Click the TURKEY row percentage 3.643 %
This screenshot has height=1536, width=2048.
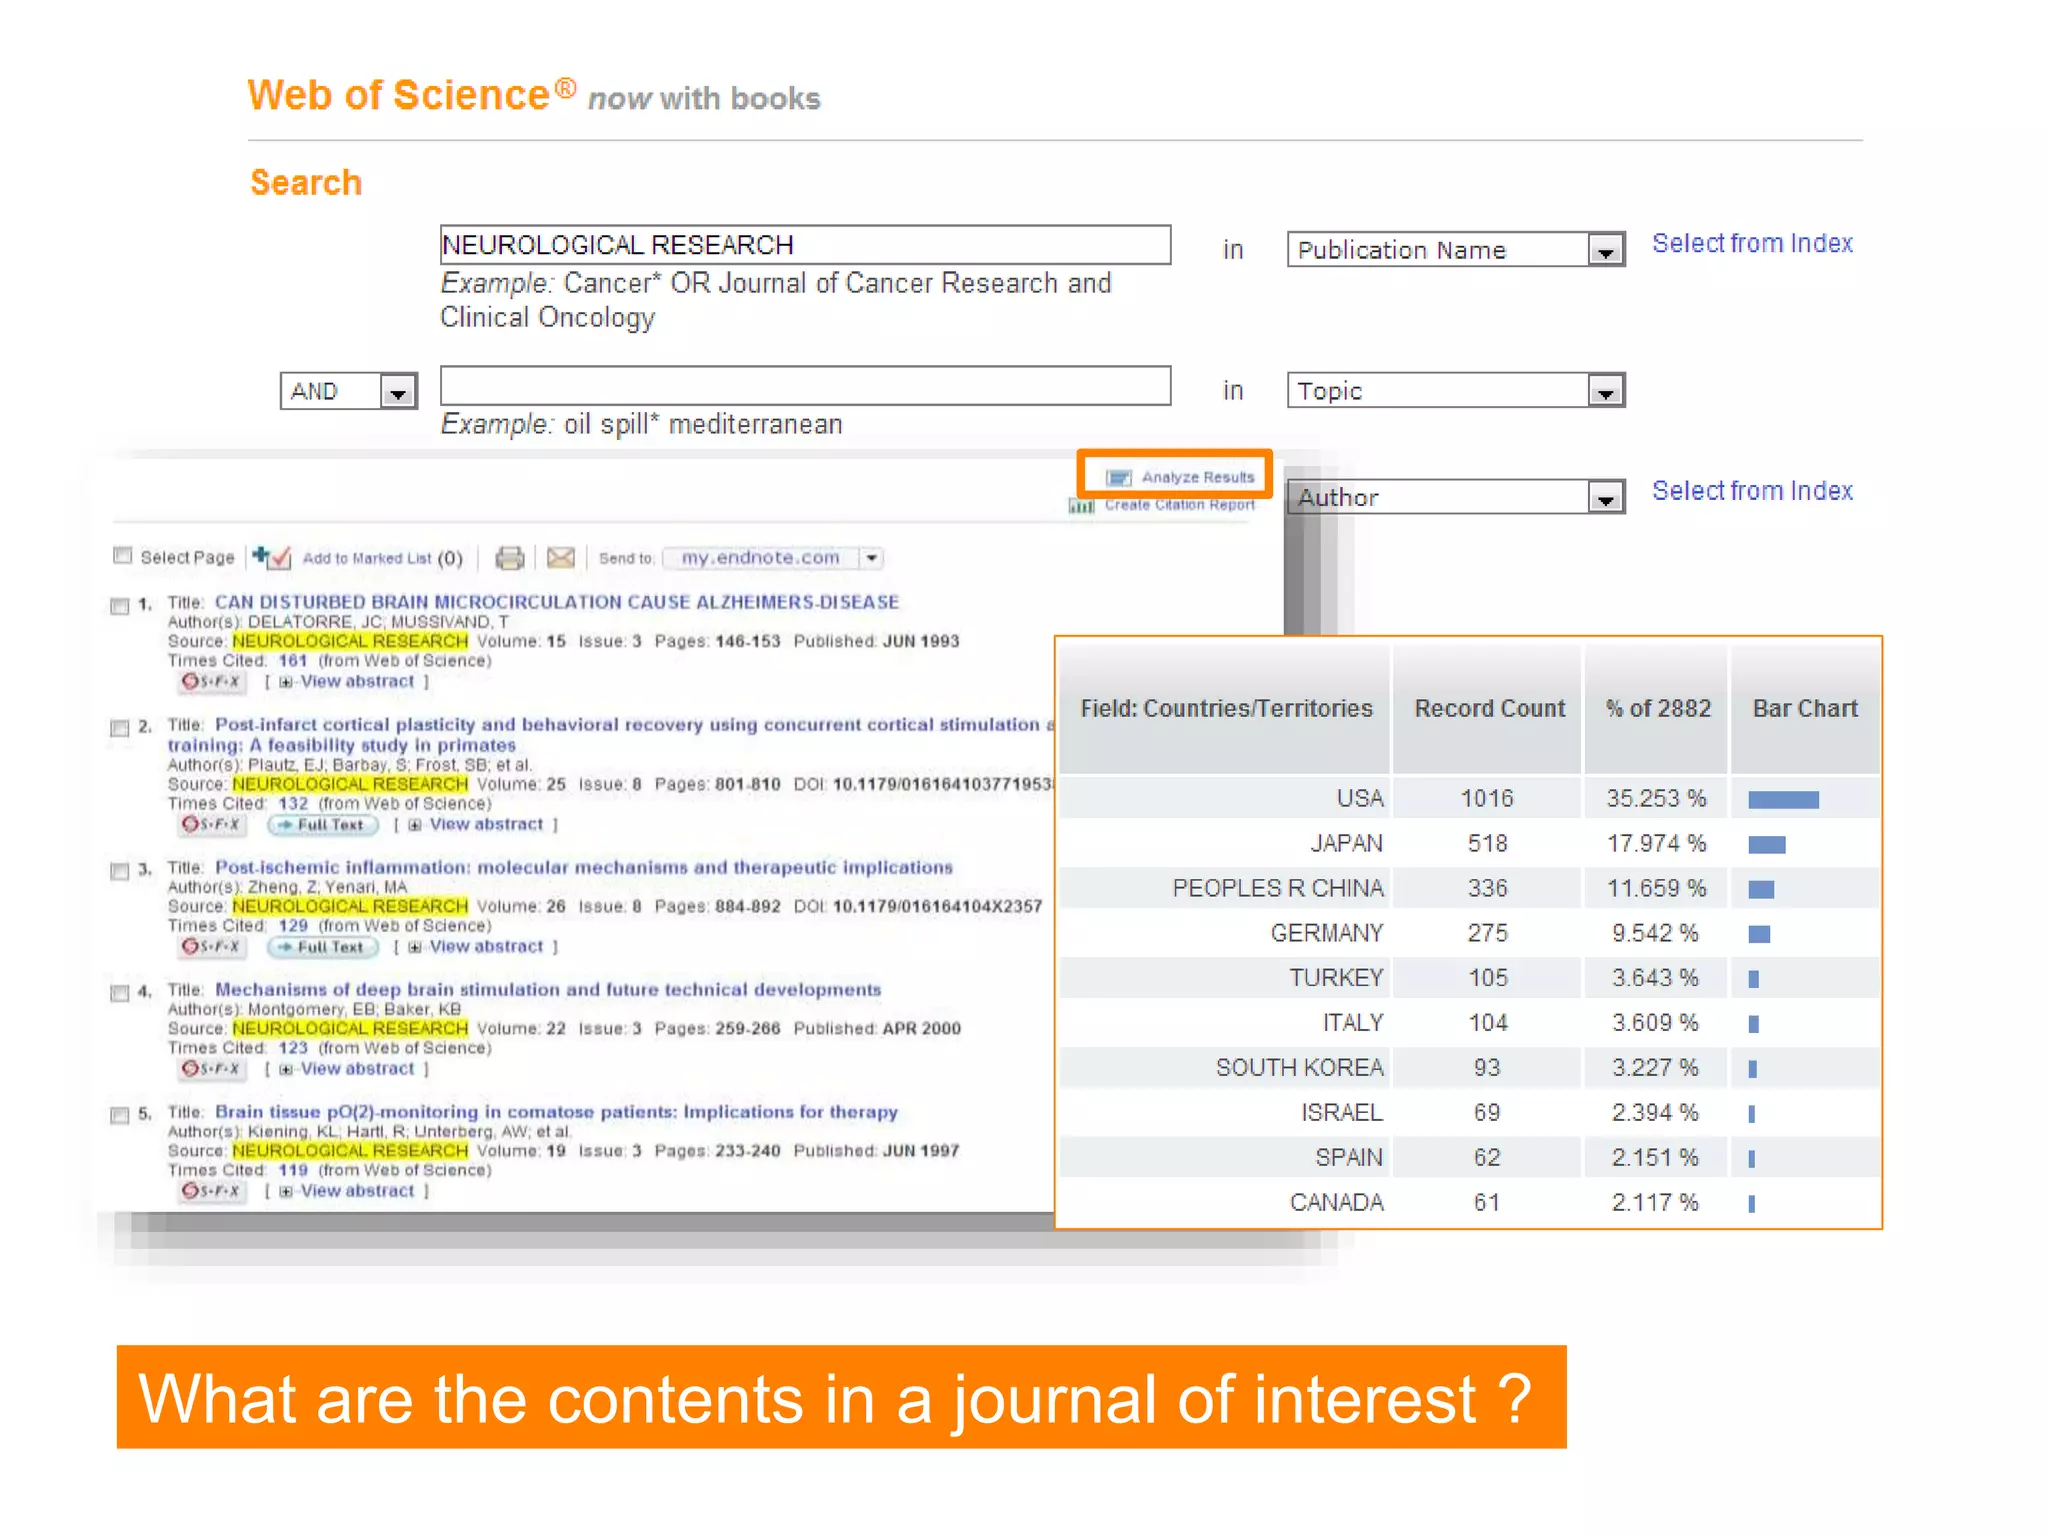click(x=1655, y=978)
